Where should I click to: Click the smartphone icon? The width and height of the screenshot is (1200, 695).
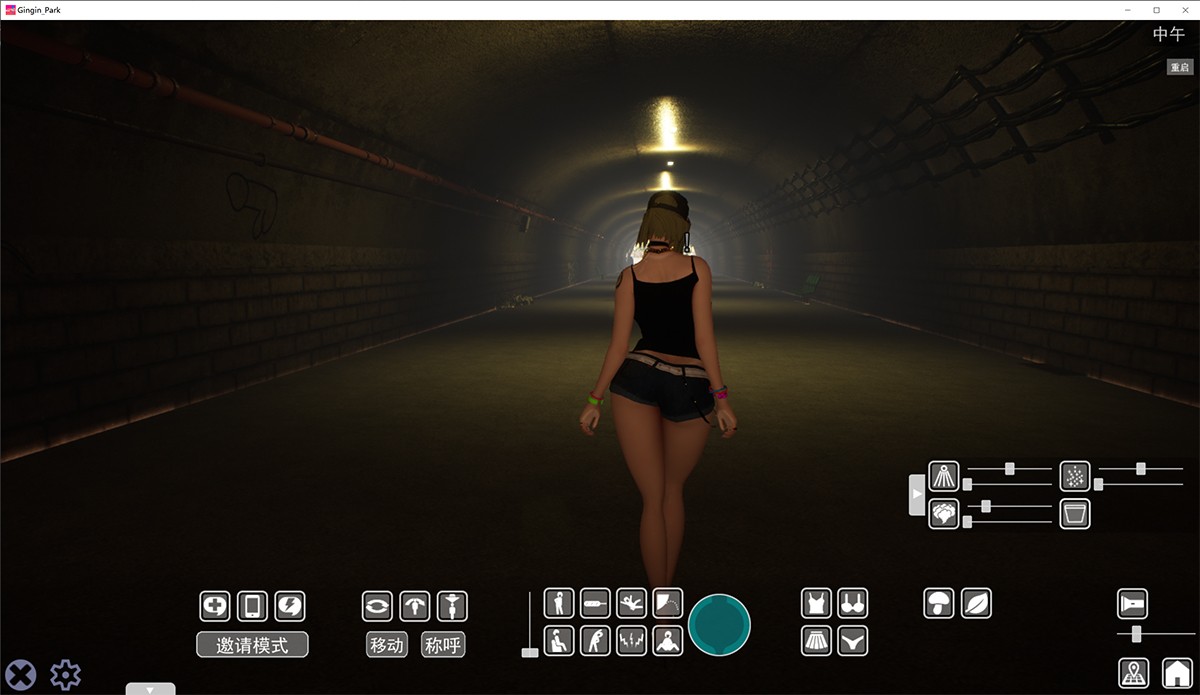[252, 606]
